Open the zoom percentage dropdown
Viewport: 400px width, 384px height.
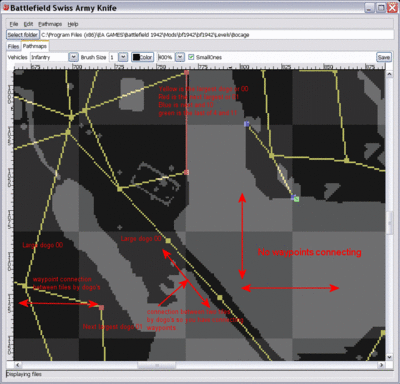[180, 57]
